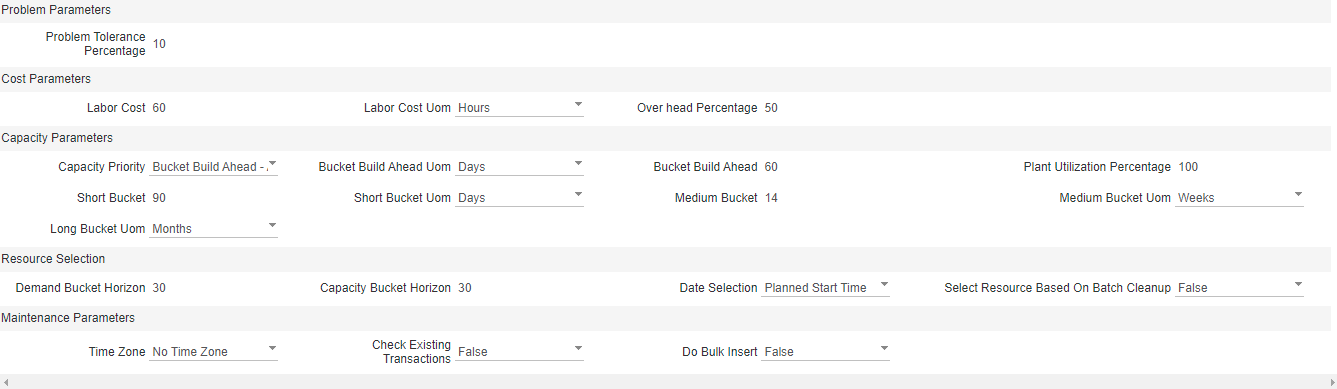Open Check Existing Transactions dropdown
1337x389 pixels.
tap(519, 352)
